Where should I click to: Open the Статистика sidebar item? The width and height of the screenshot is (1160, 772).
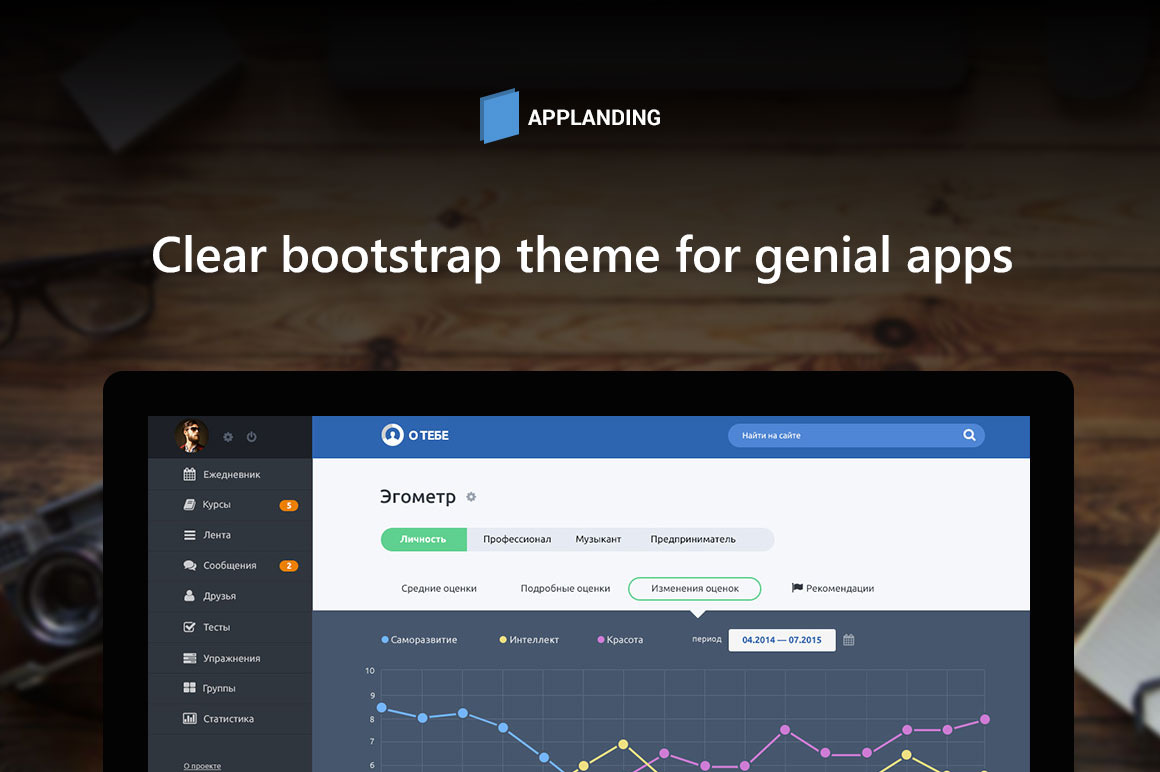pyautogui.click(x=228, y=719)
